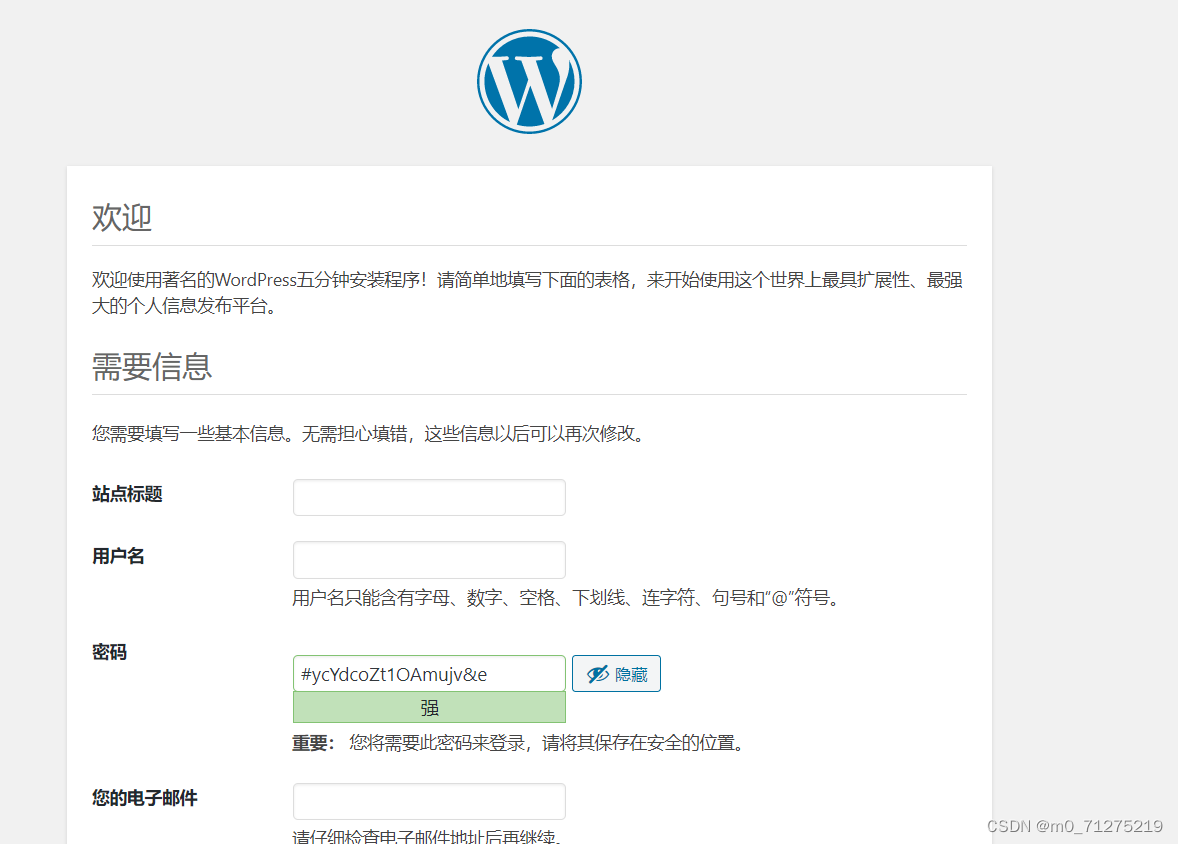1178x844 pixels.
Task: Click the 您的电子邮件 label
Action: tap(144, 797)
